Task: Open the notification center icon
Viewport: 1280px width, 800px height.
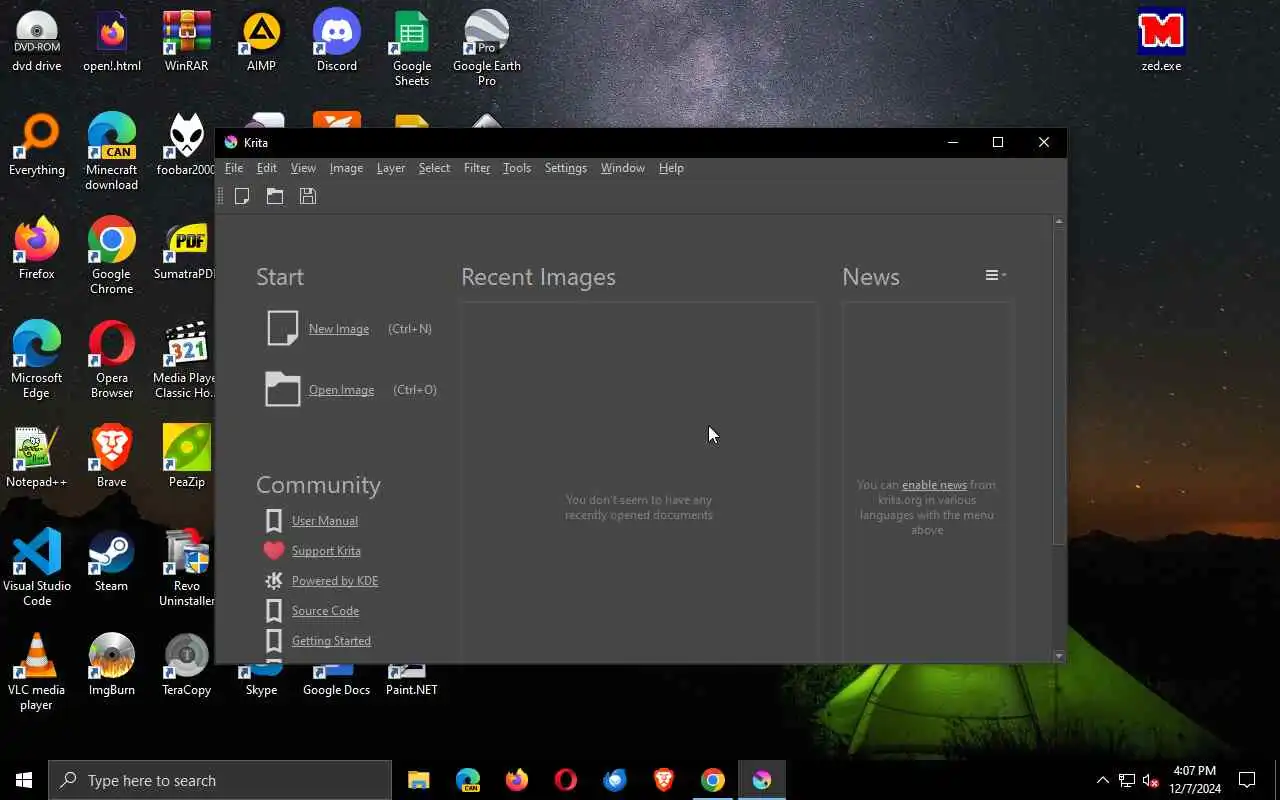Action: click(1247, 780)
